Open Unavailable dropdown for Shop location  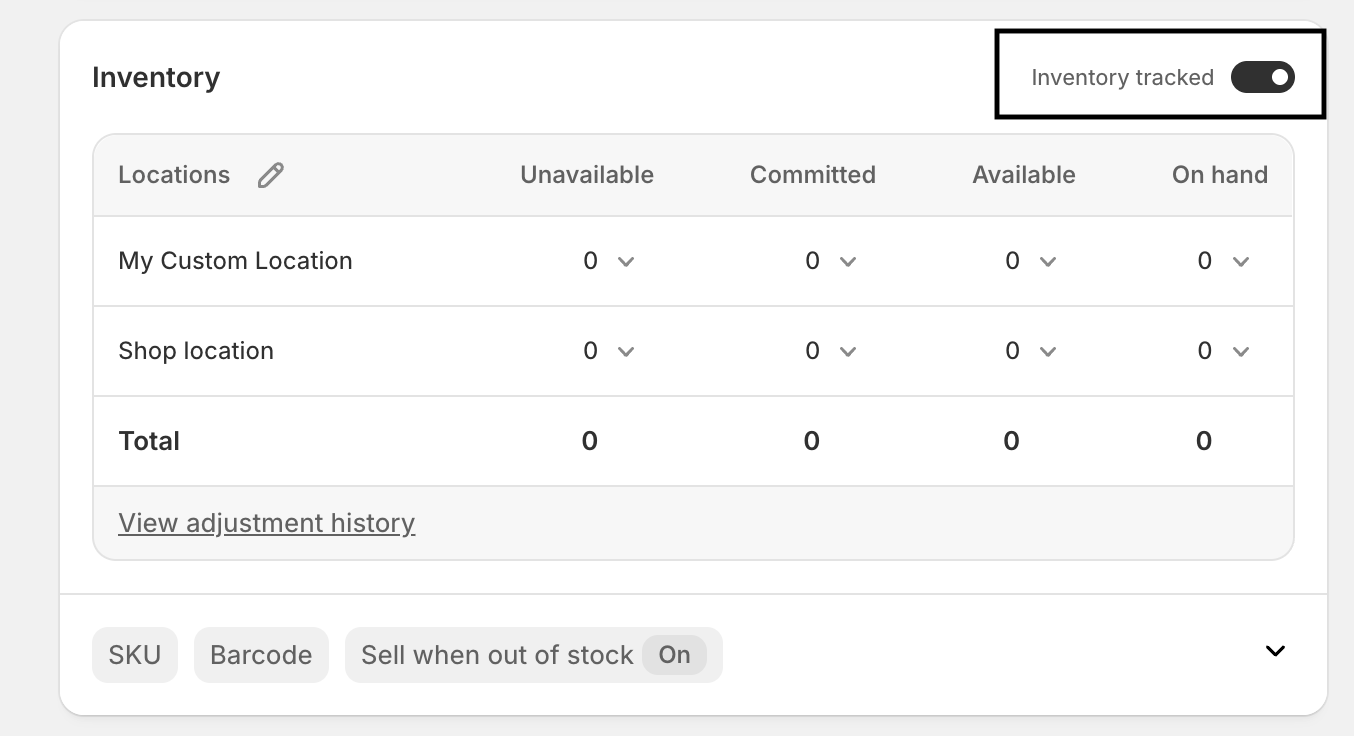click(609, 351)
